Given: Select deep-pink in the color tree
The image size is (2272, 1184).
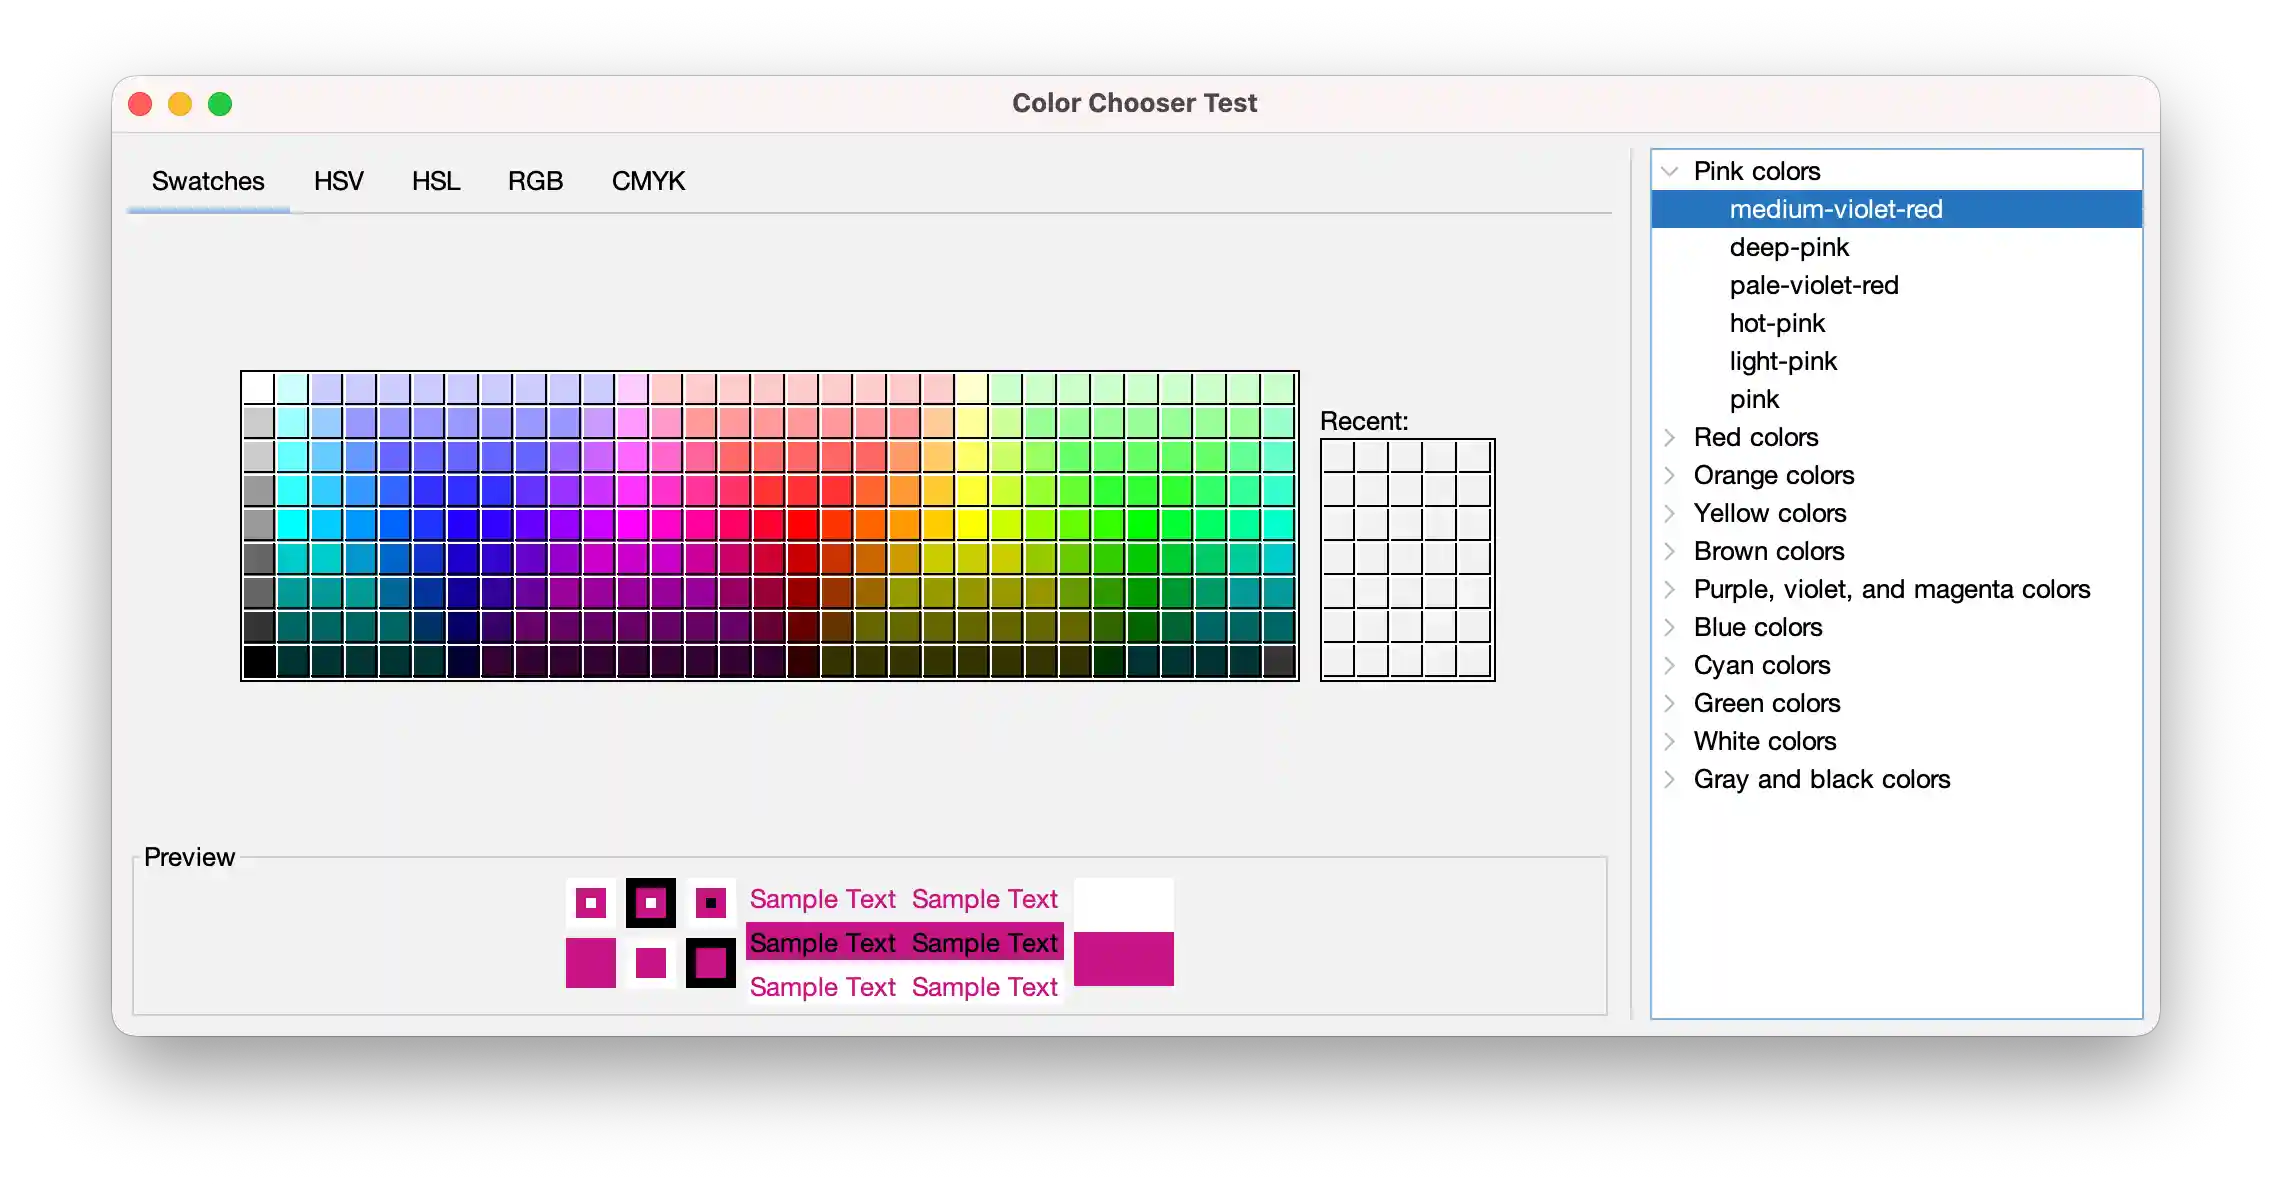Looking at the screenshot, I should [1789, 247].
